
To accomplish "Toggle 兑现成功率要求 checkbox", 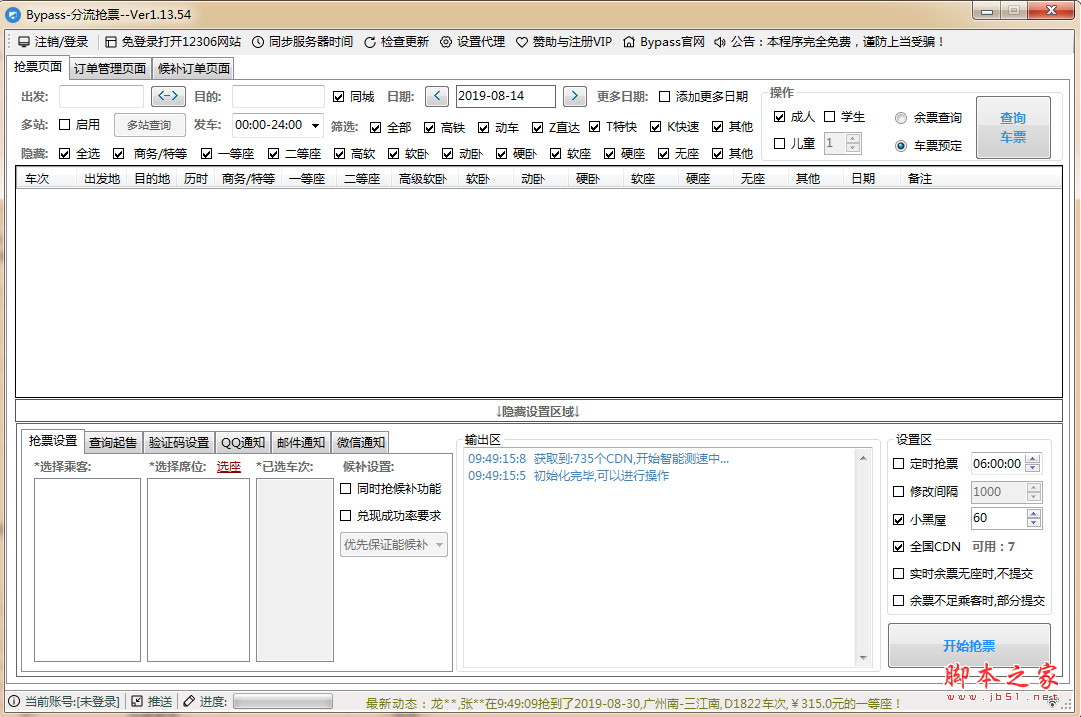I will tap(346, 516).
